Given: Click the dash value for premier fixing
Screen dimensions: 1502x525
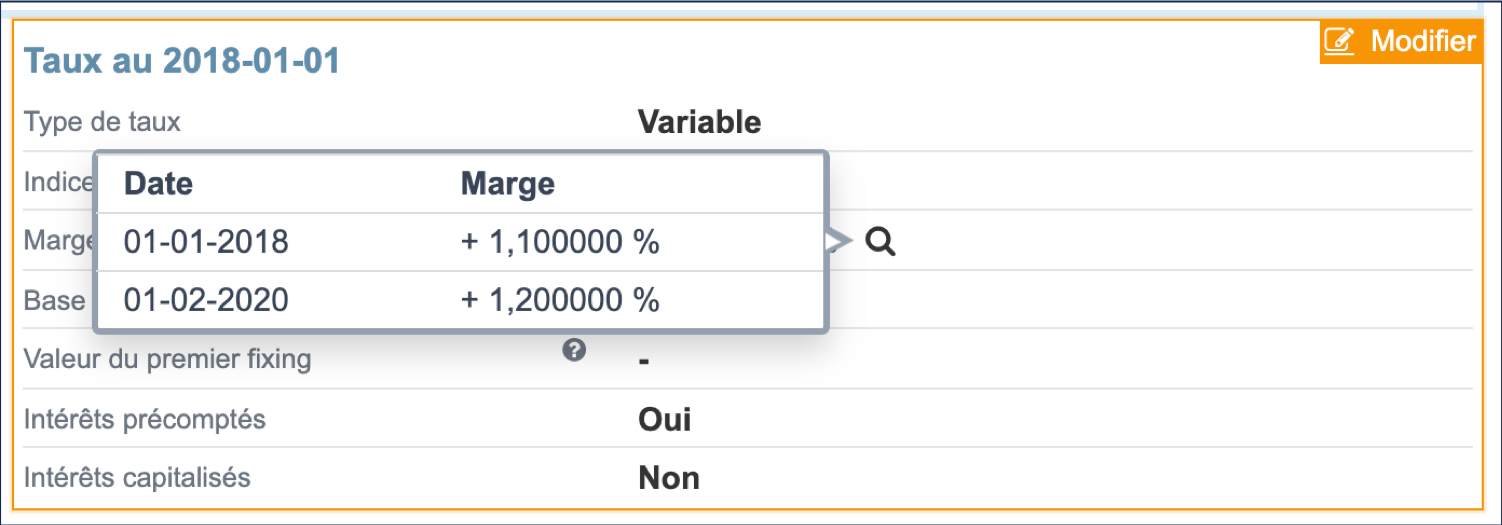Looking at the screenshot, I should [x=644, y=359].
